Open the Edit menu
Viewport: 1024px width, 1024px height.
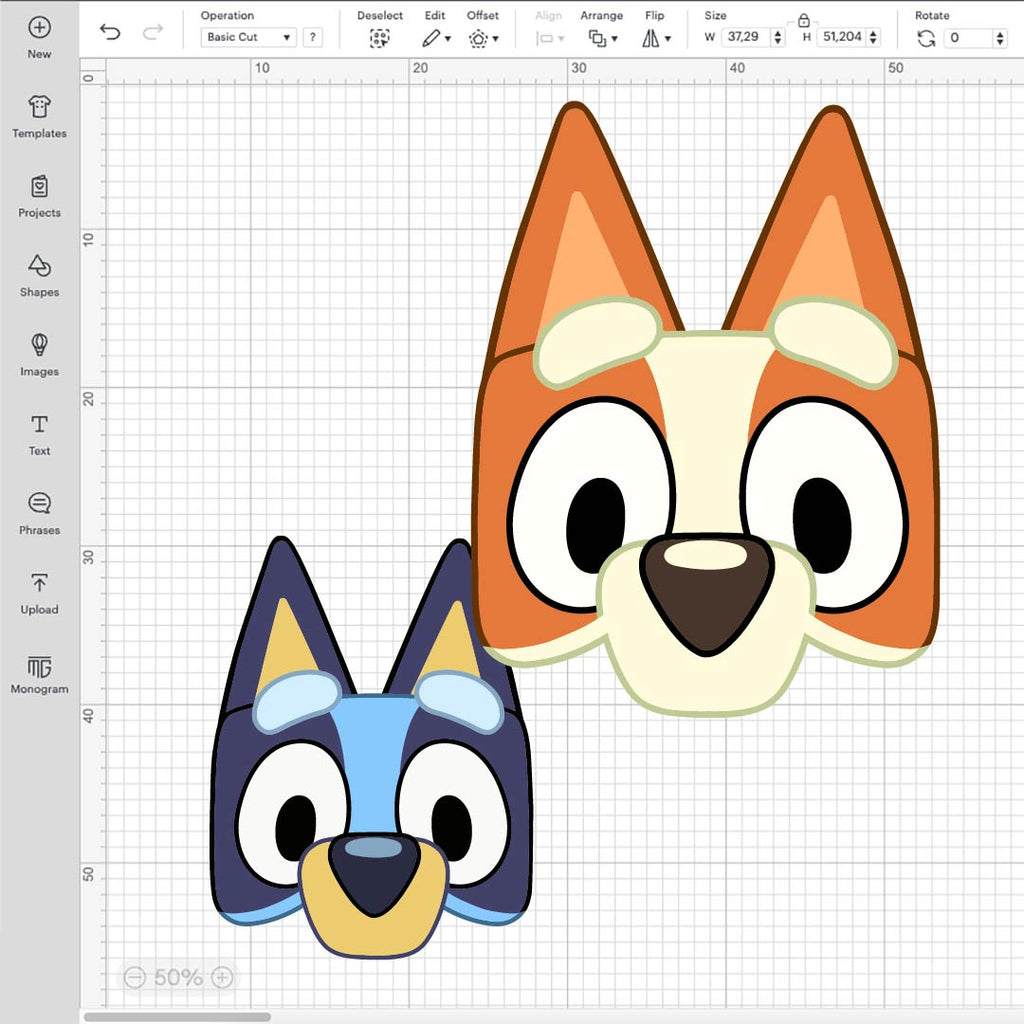click(435, 38)
